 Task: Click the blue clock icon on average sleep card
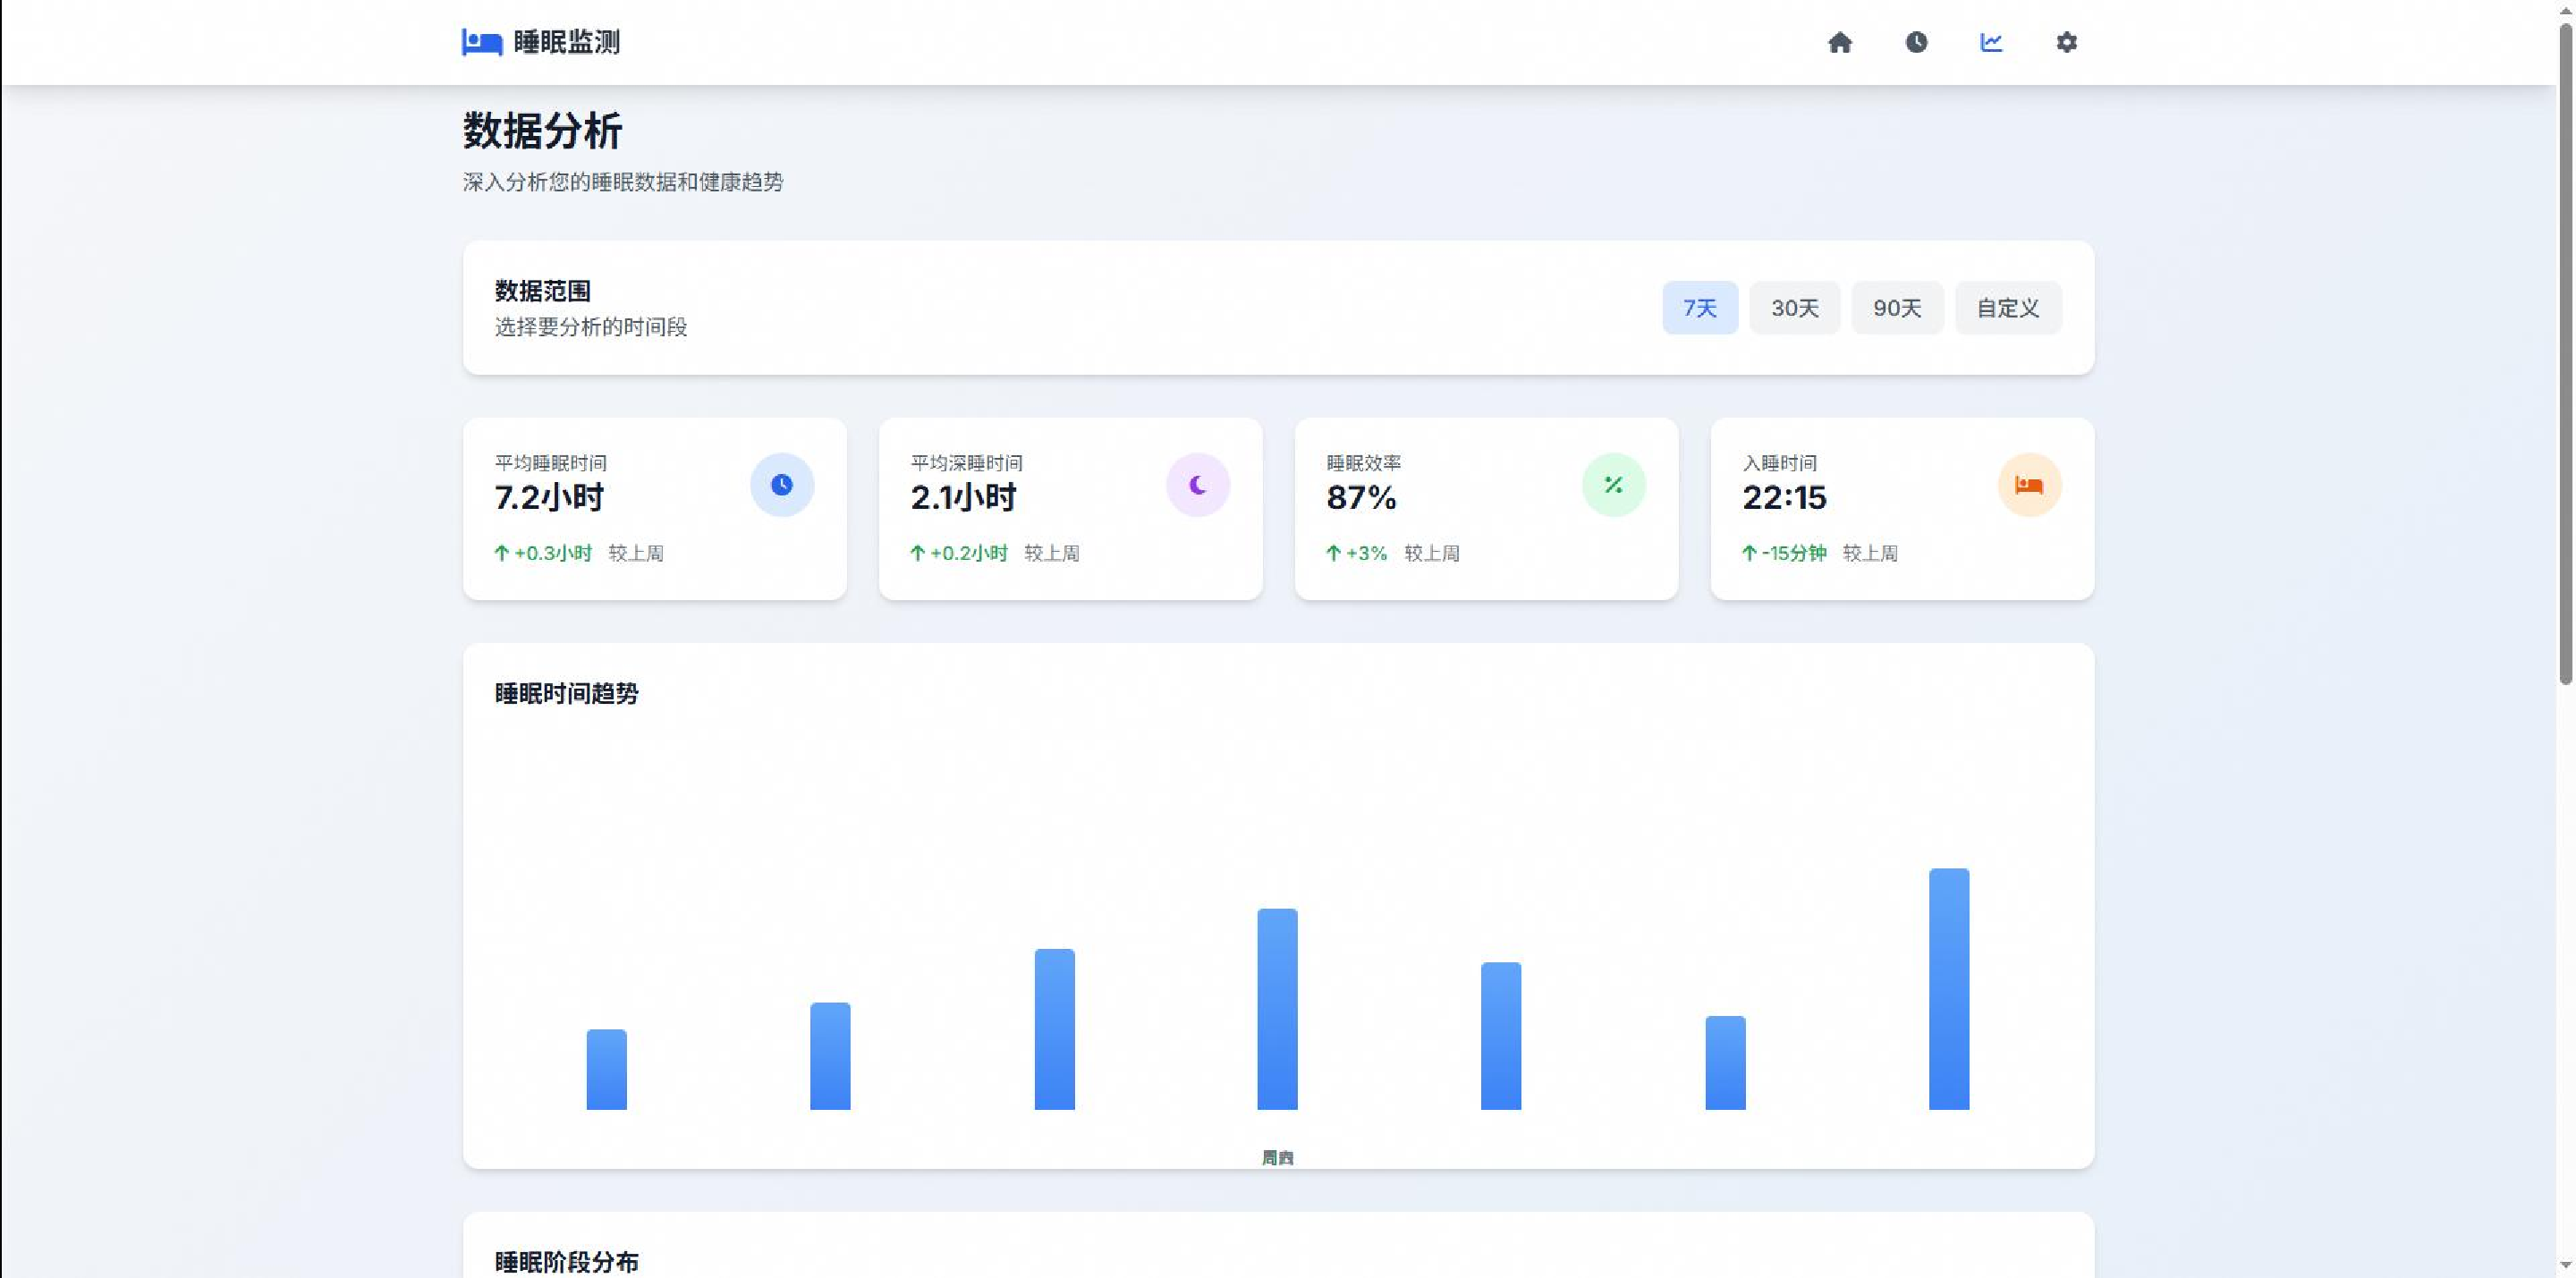click(782, 485)
